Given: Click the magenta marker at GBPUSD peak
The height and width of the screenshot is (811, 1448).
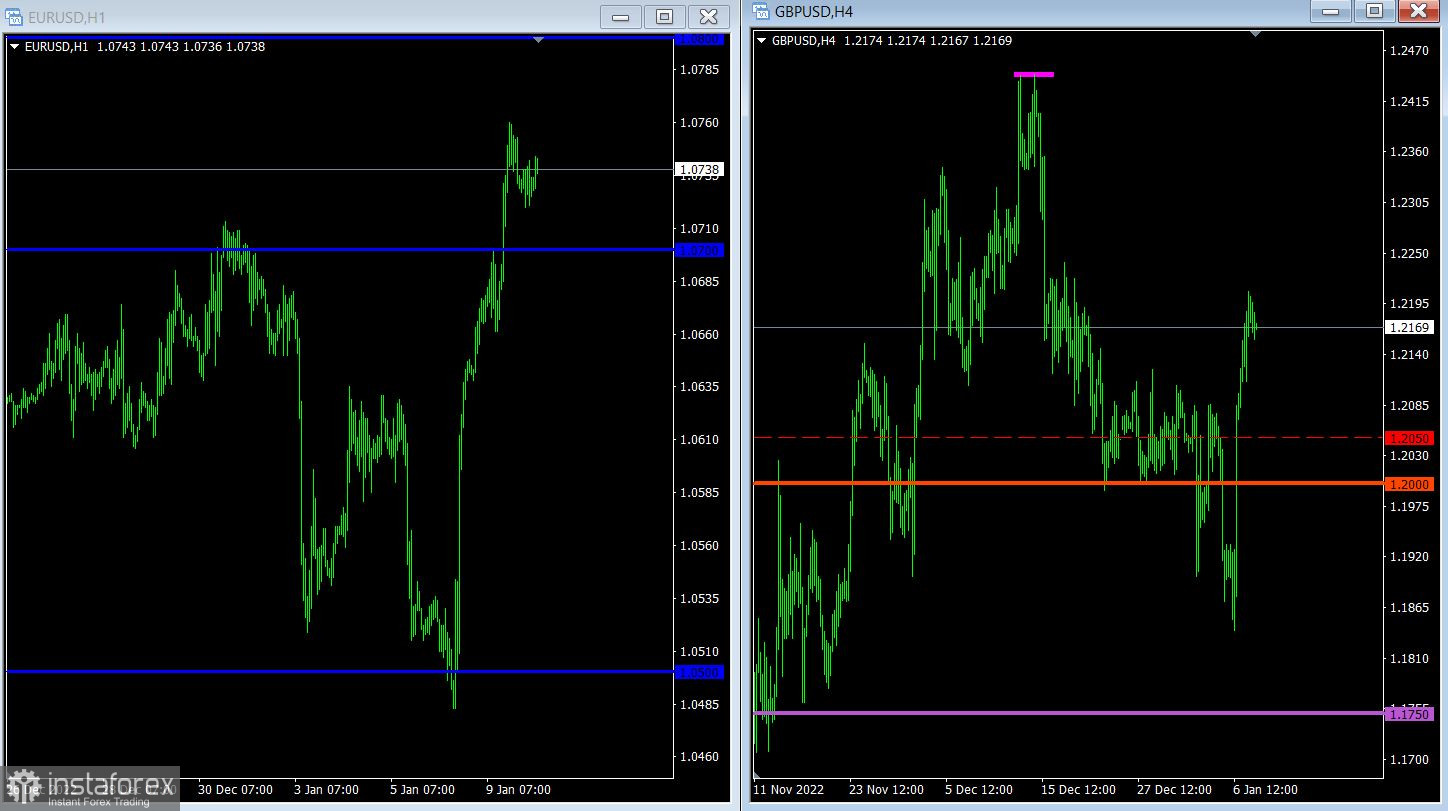Looking at the screenshot, I should point(1033,74).
